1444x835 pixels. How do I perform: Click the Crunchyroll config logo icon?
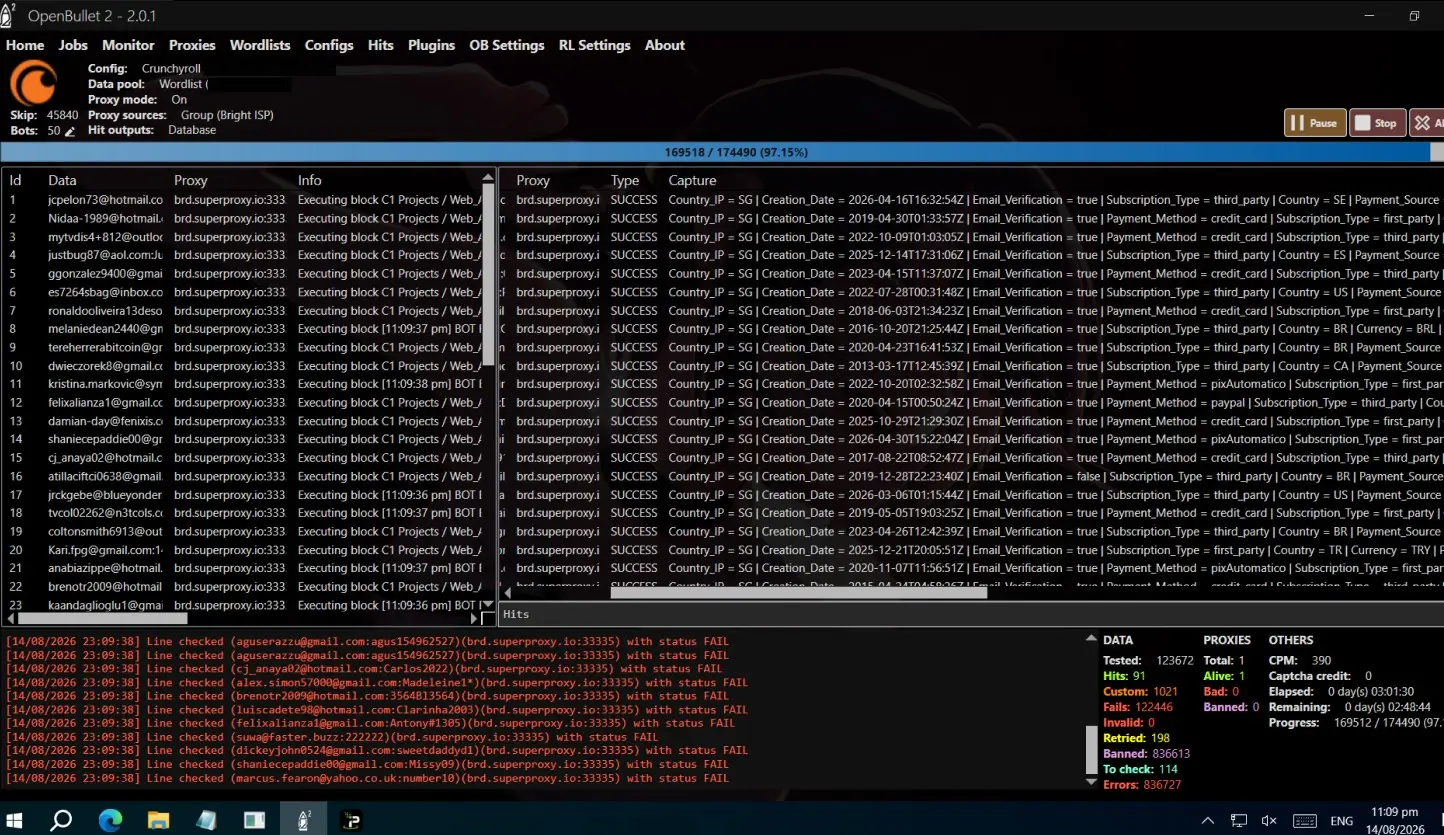[x=33, y=83]
